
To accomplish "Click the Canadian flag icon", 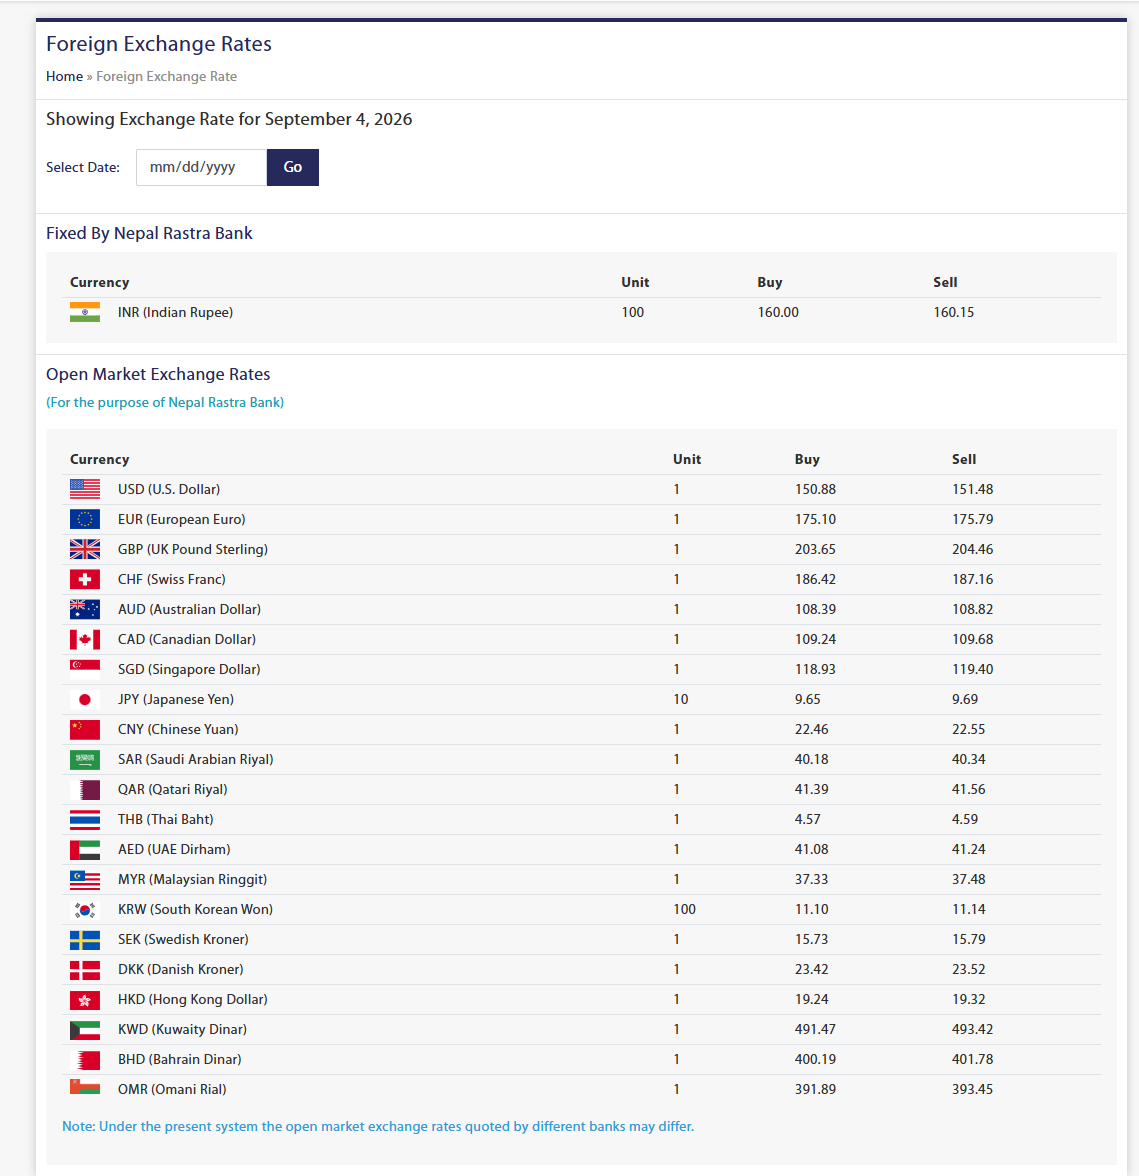I will tap(85, 639).
